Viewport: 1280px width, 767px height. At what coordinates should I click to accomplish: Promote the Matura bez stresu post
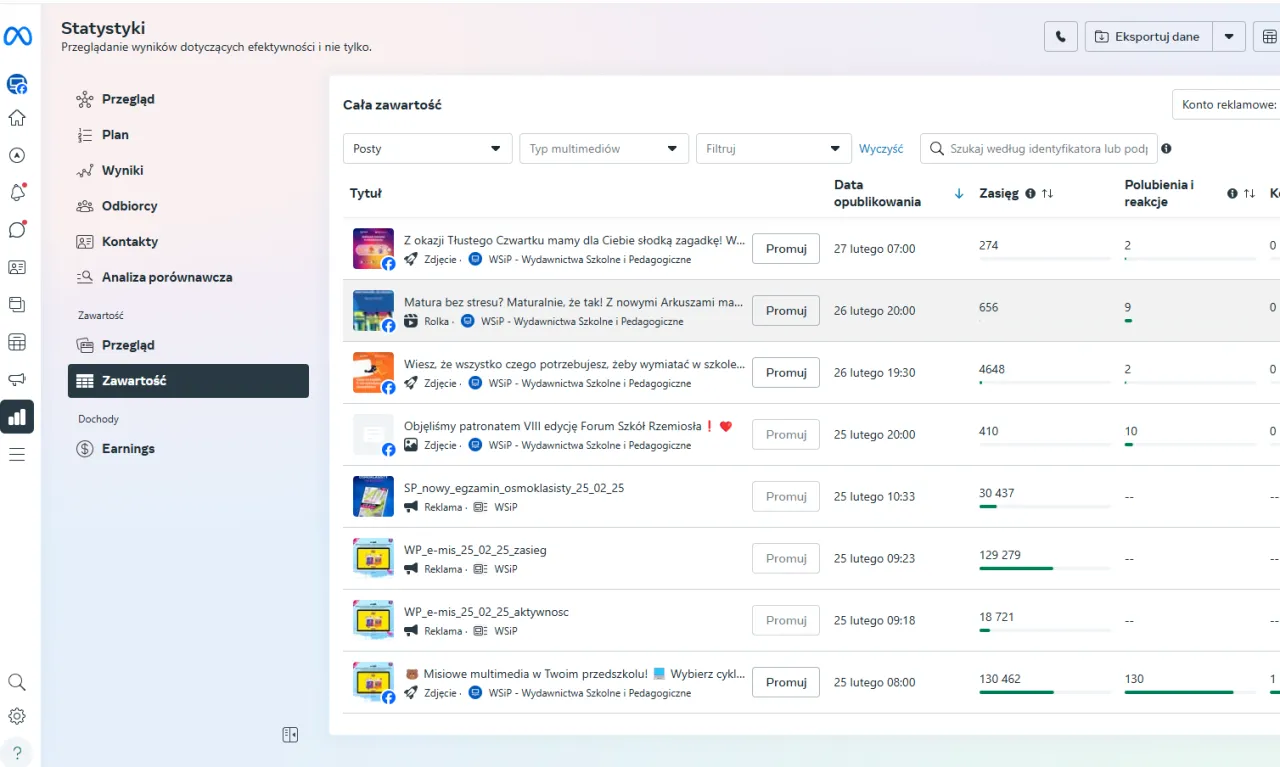click(x=785, y=311)
